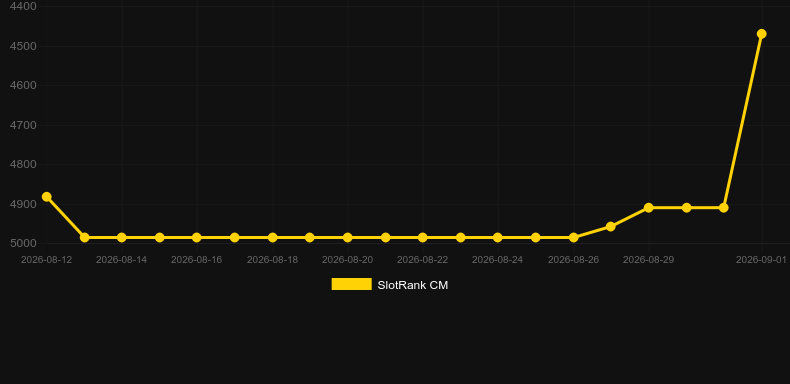Click the 2026-08-20 x-axis label

pos(348,260)
